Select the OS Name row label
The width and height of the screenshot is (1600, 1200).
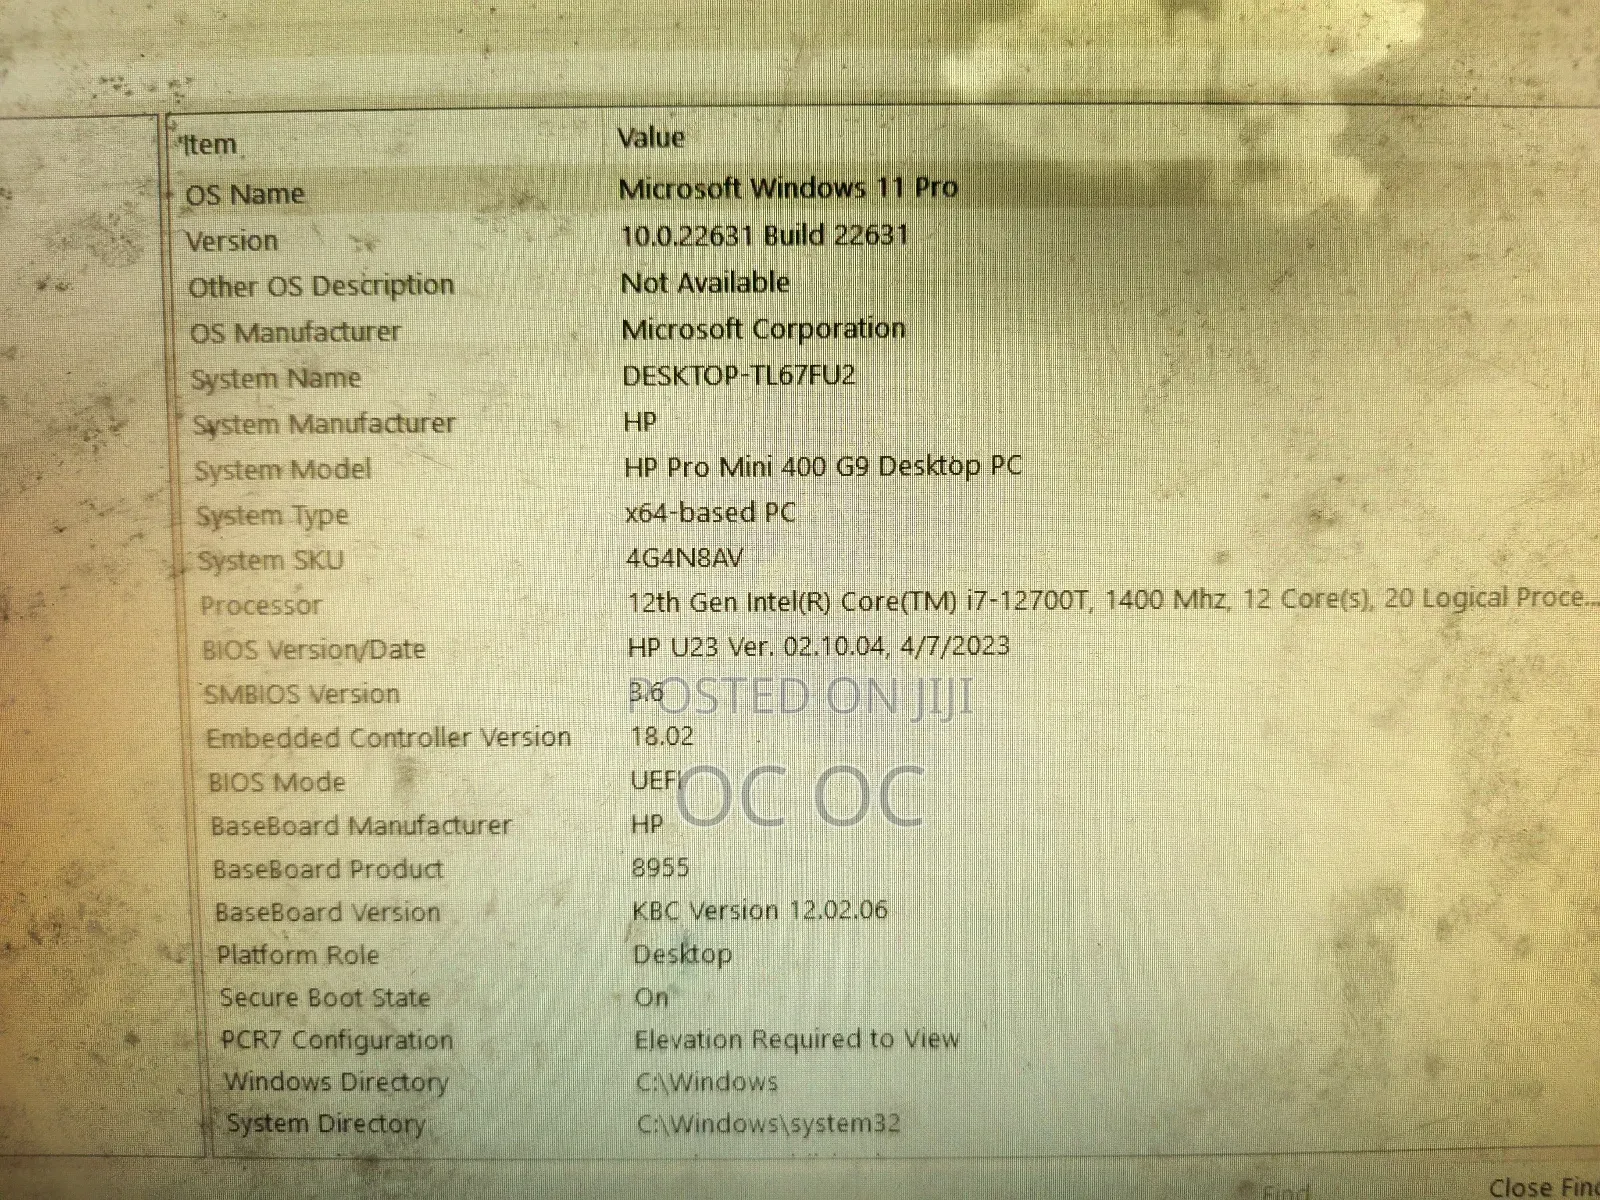[245, 194]
